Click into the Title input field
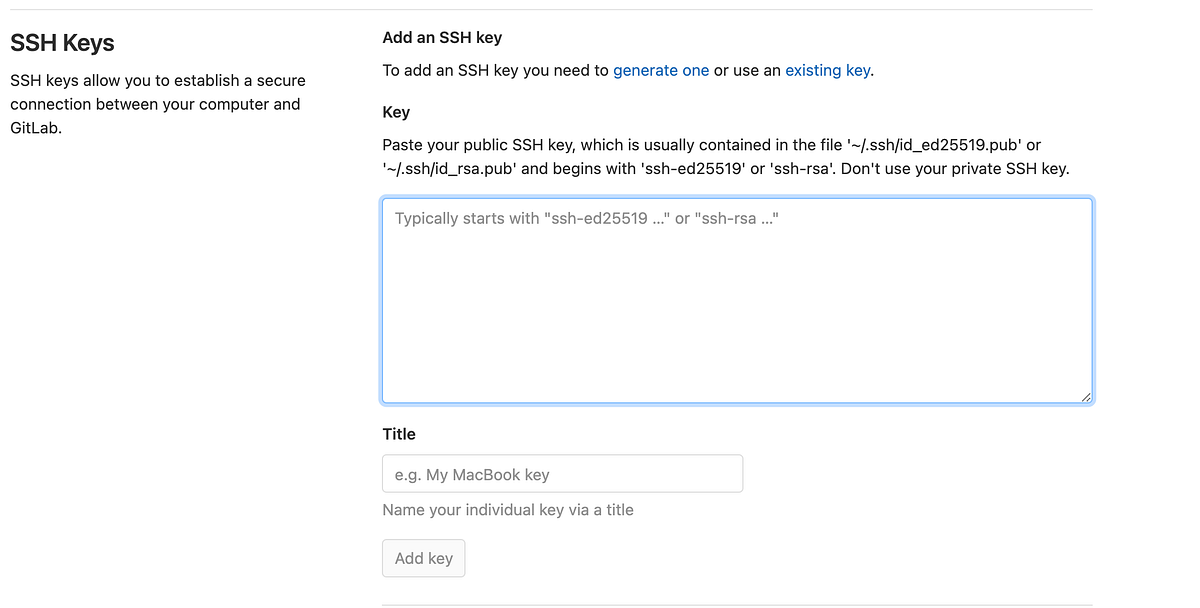Viewport: 1200px width, 608px height. (562, 474)
